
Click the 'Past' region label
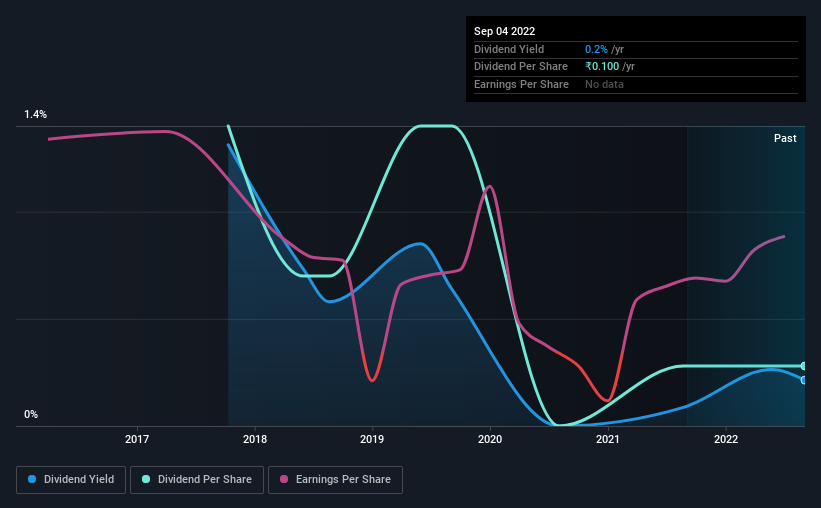(x=785, y=138)
